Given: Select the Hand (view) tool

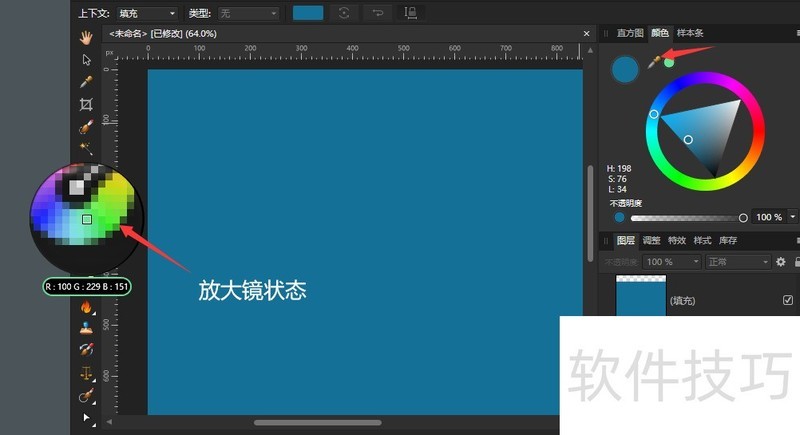Looking at the screenshot, I should click(x=86, y=37).
